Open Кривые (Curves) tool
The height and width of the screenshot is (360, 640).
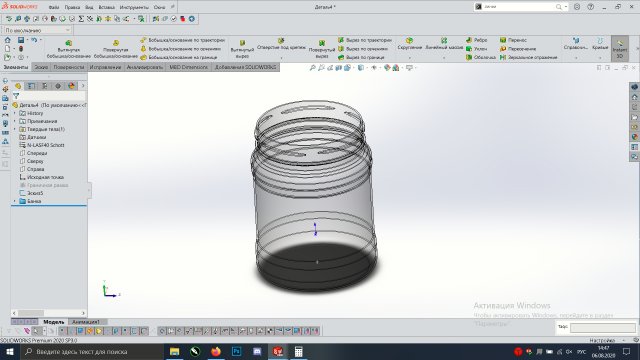click(600, 44)
